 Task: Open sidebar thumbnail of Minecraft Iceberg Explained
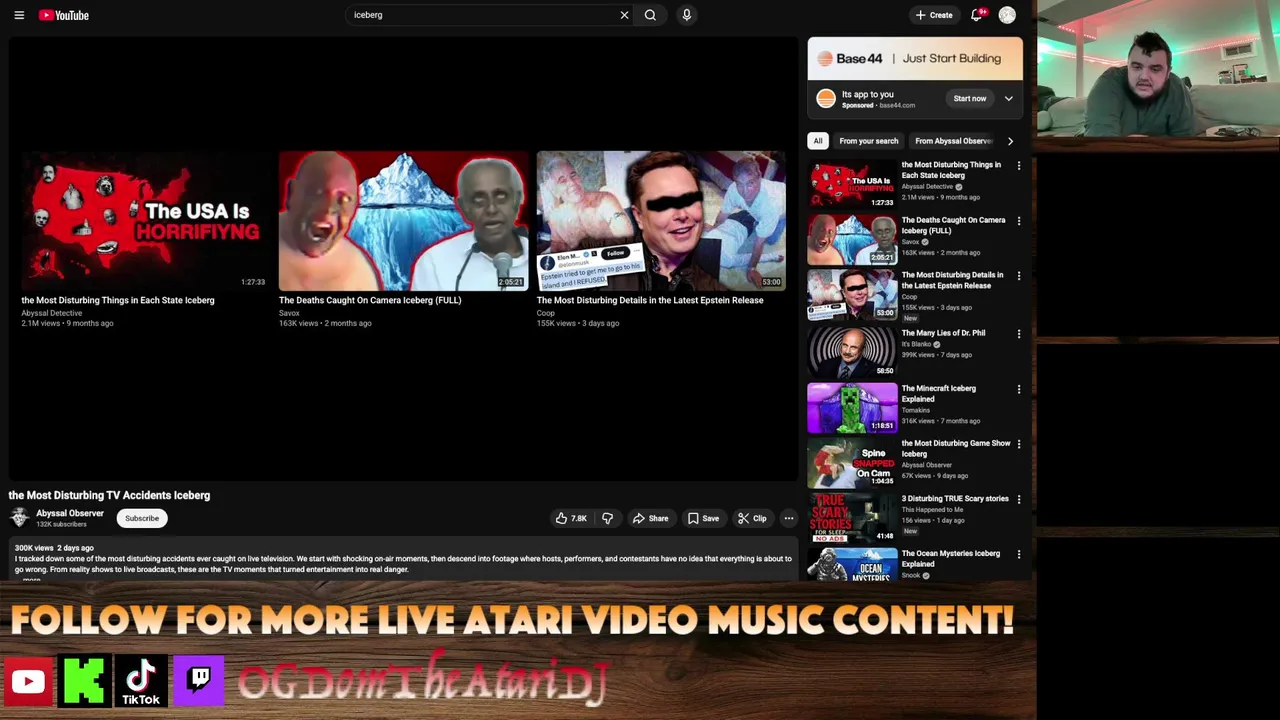[852, 407]
